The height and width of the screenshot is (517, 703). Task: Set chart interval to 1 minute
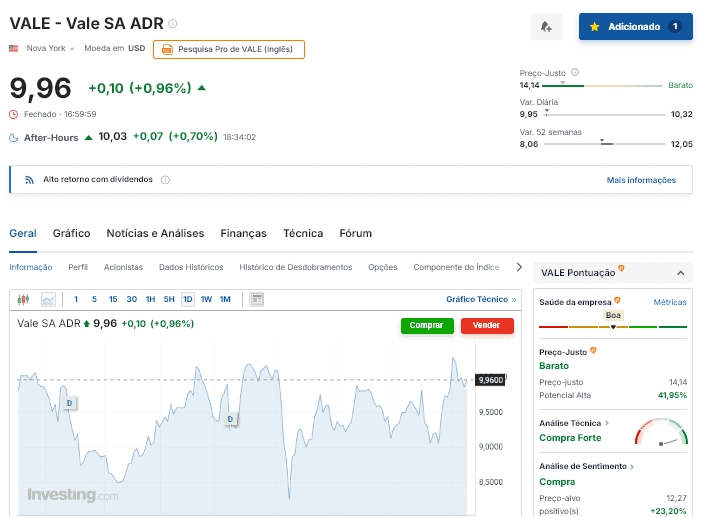click(76, 299)
